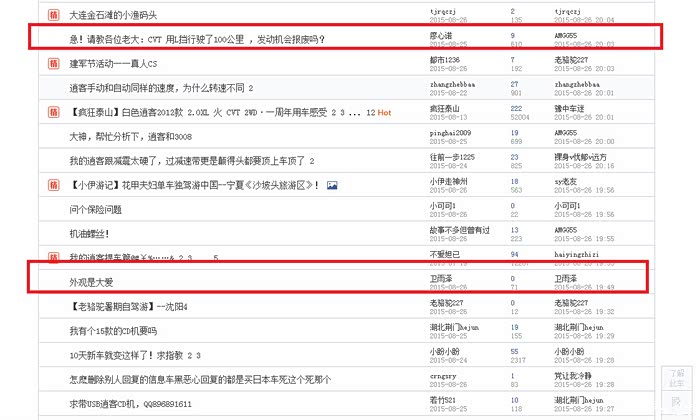Open last poster 老骆驼227 on 建军节活动 row
The width and height of the screenshot is (700, 420).
pos(571,59)
